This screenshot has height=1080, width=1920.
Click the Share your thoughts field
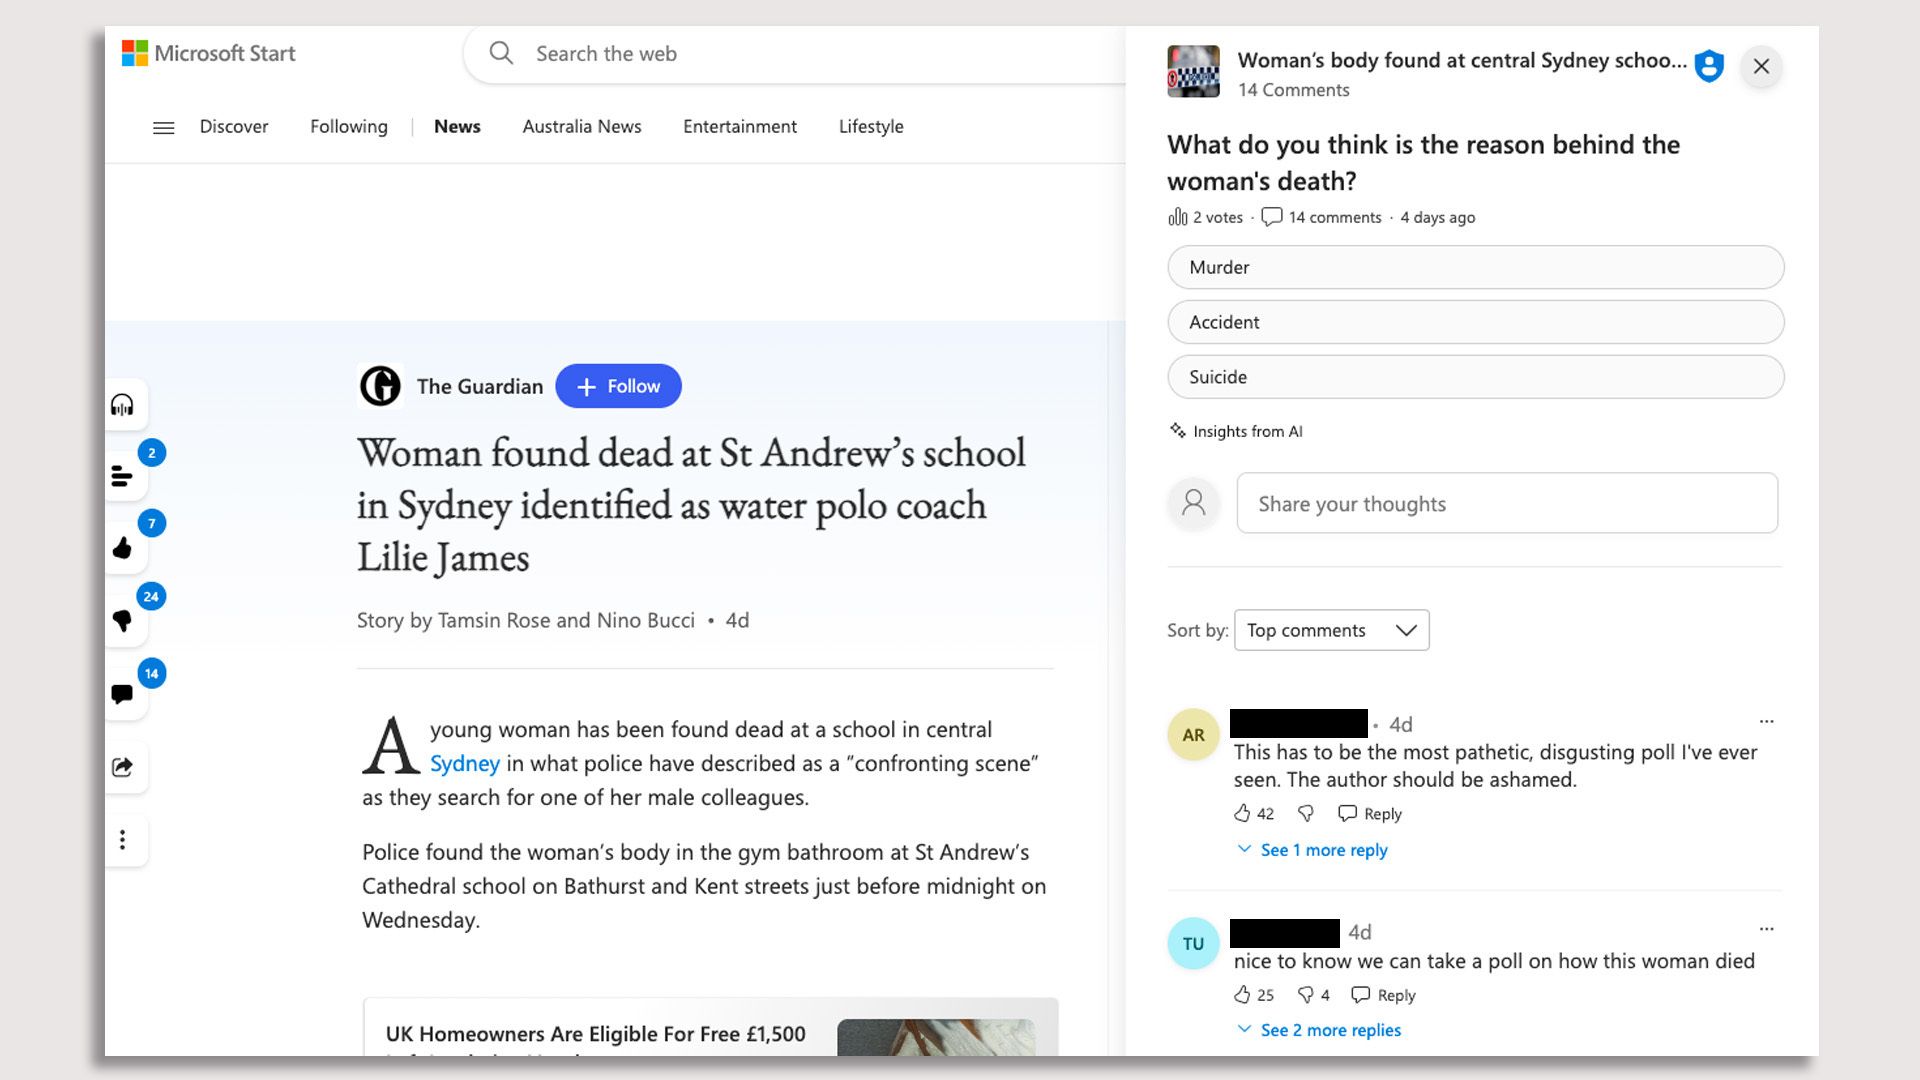(x=1506, y=504)
